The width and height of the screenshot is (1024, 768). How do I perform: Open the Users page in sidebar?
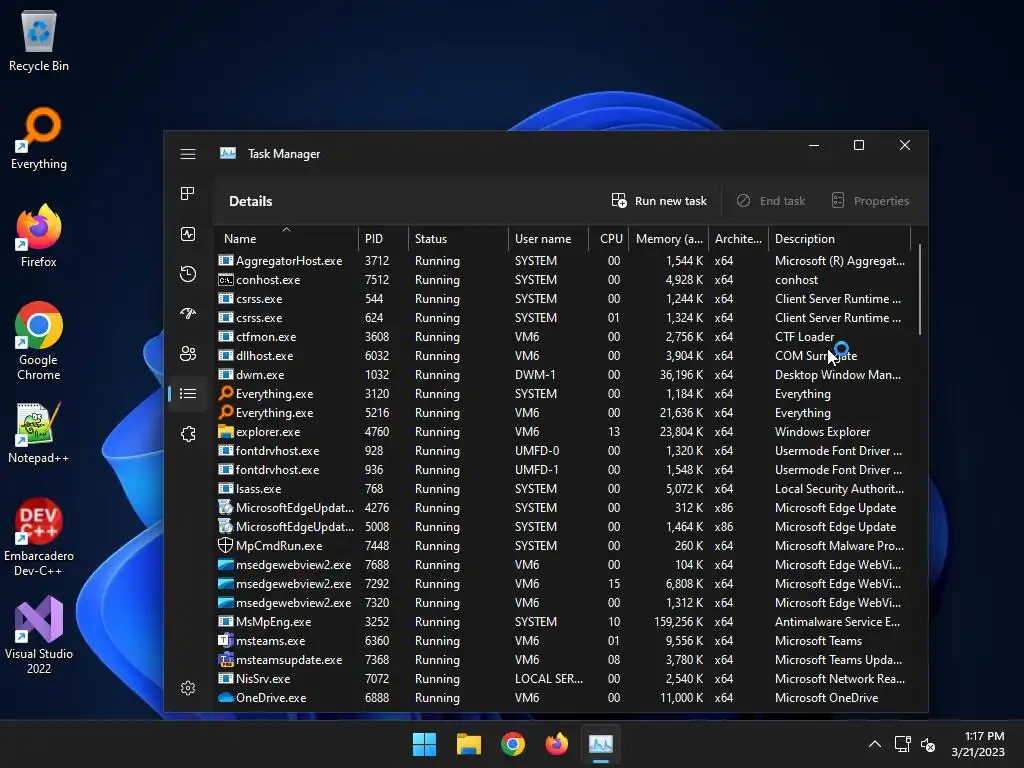click(x=188, y=353)
